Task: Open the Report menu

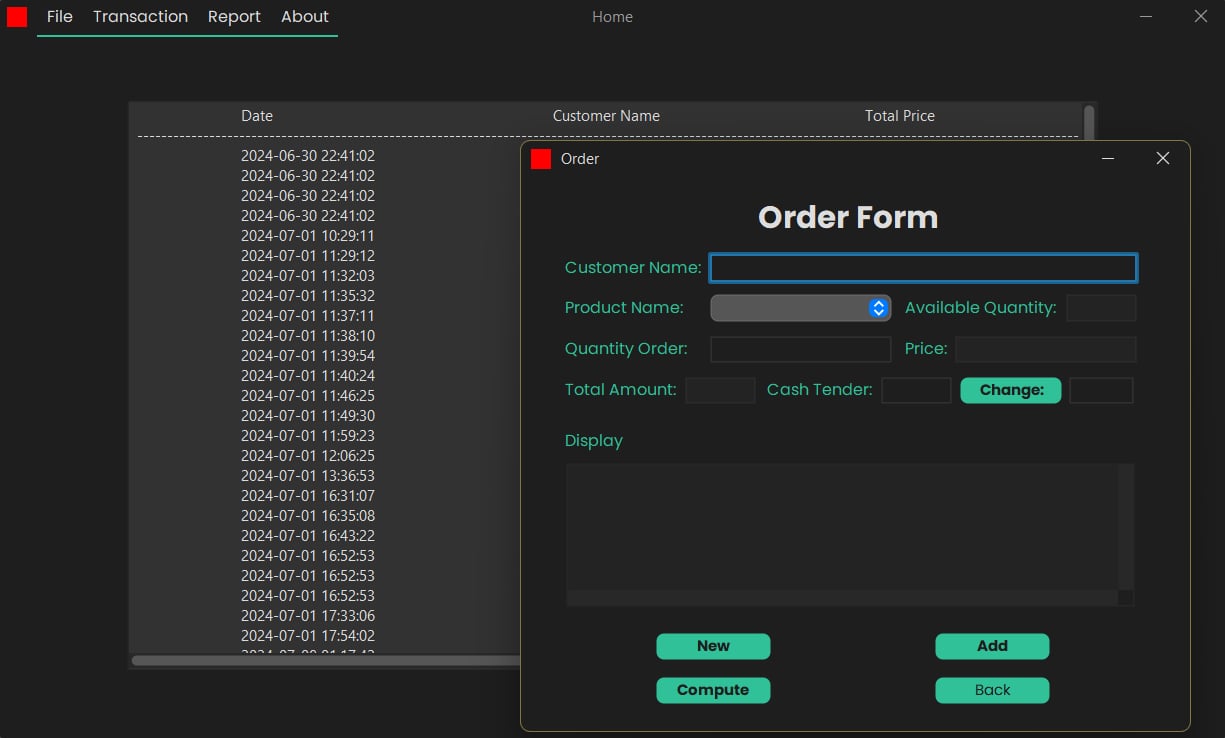Action: click(234, 16)
